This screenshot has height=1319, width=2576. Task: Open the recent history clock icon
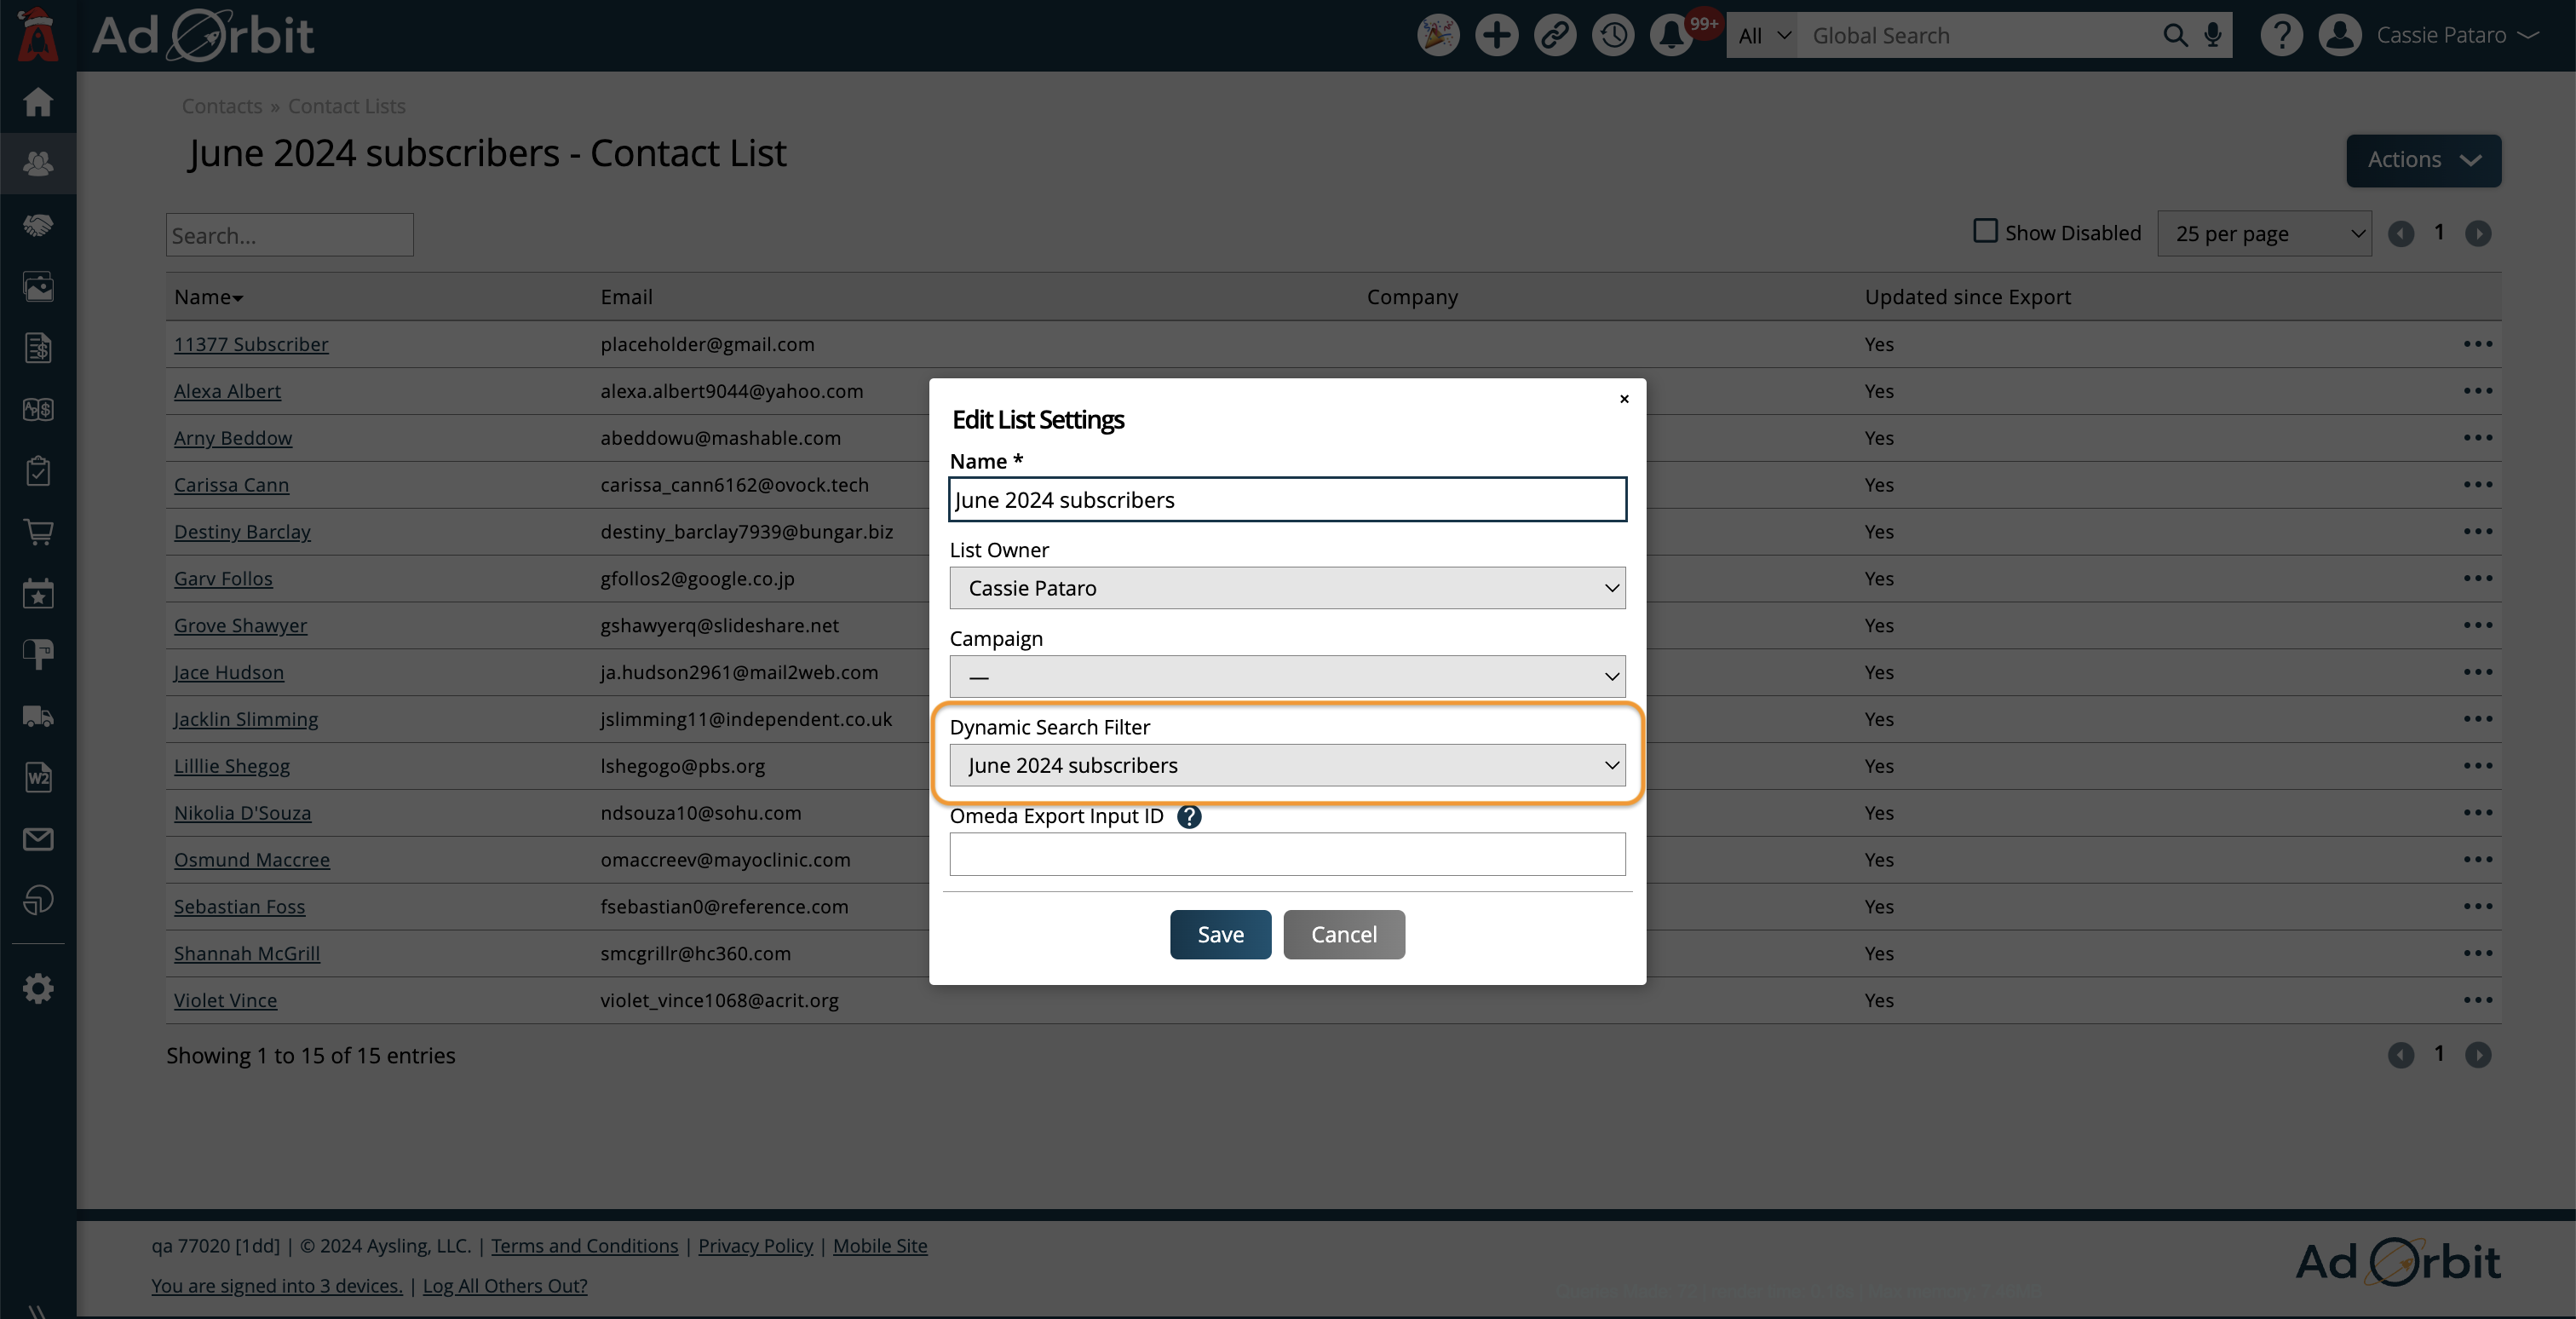click(1612, 35)
